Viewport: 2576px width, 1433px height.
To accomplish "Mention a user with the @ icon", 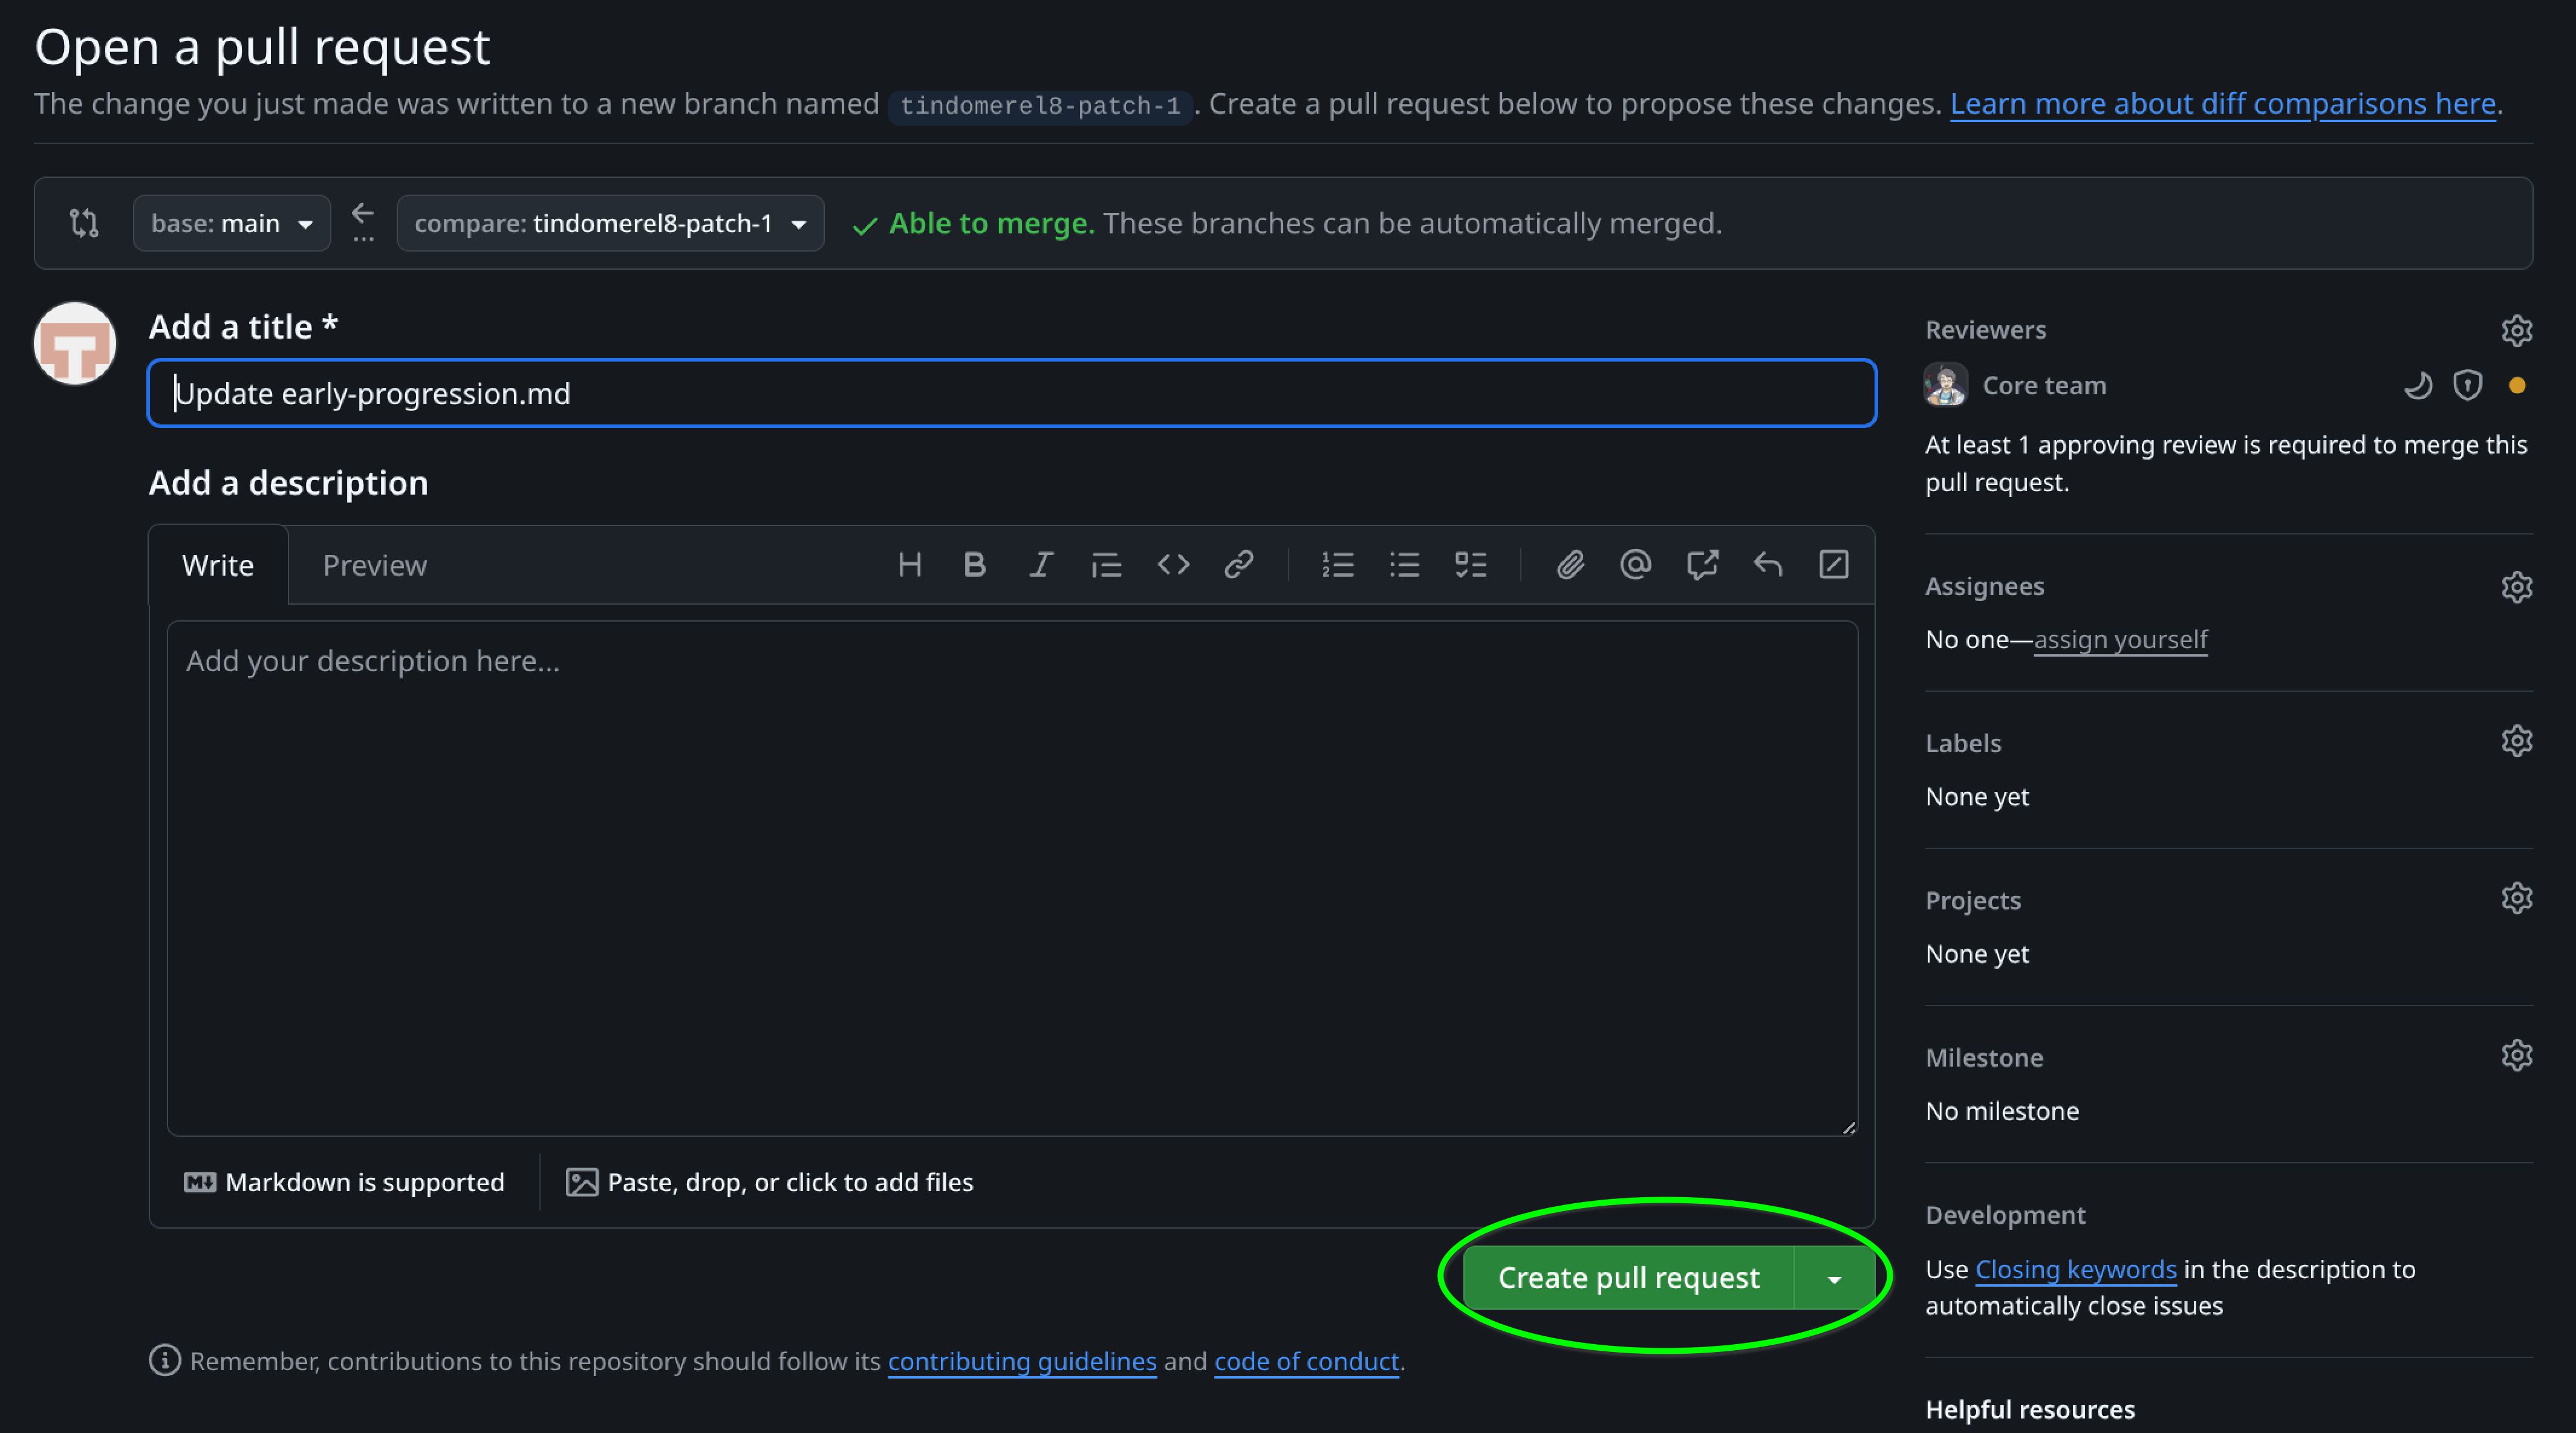I will point(1636,565).
